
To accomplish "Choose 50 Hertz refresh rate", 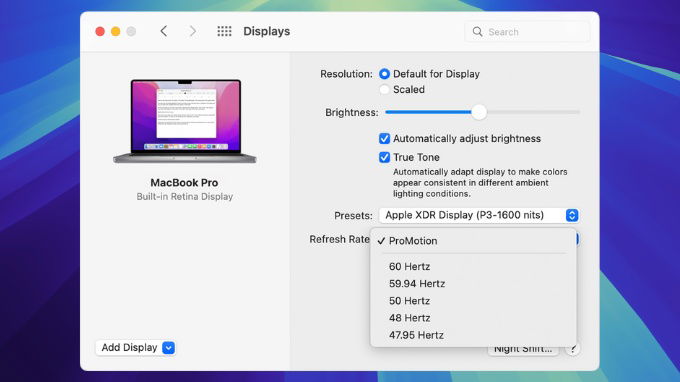I will [x=474, y=301].
